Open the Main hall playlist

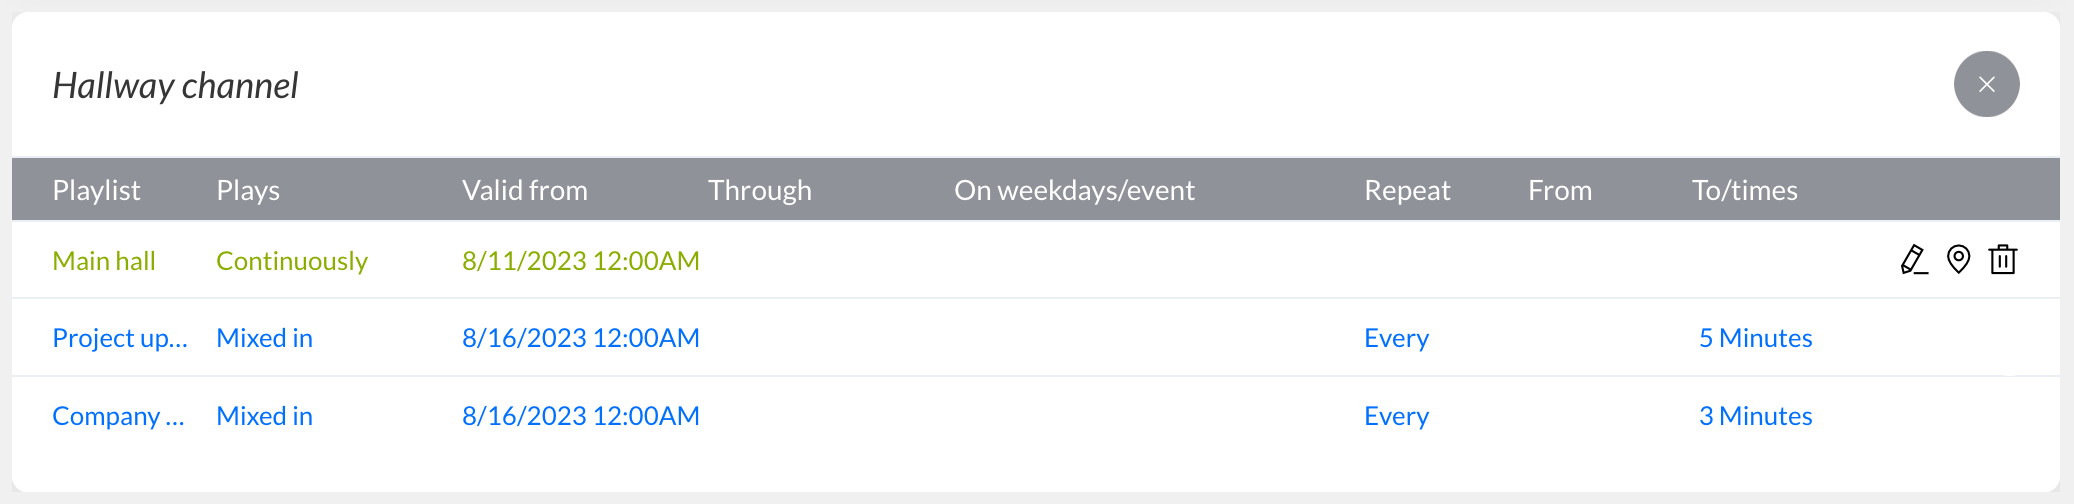[104, 261]
